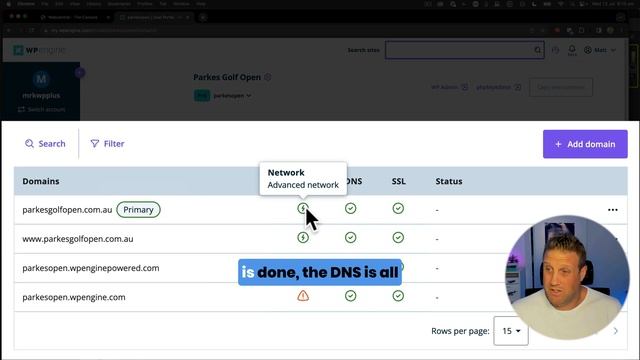Open three-dots menu for parkesgolfopen.com.au
The image size is (640, 360).
613,210
